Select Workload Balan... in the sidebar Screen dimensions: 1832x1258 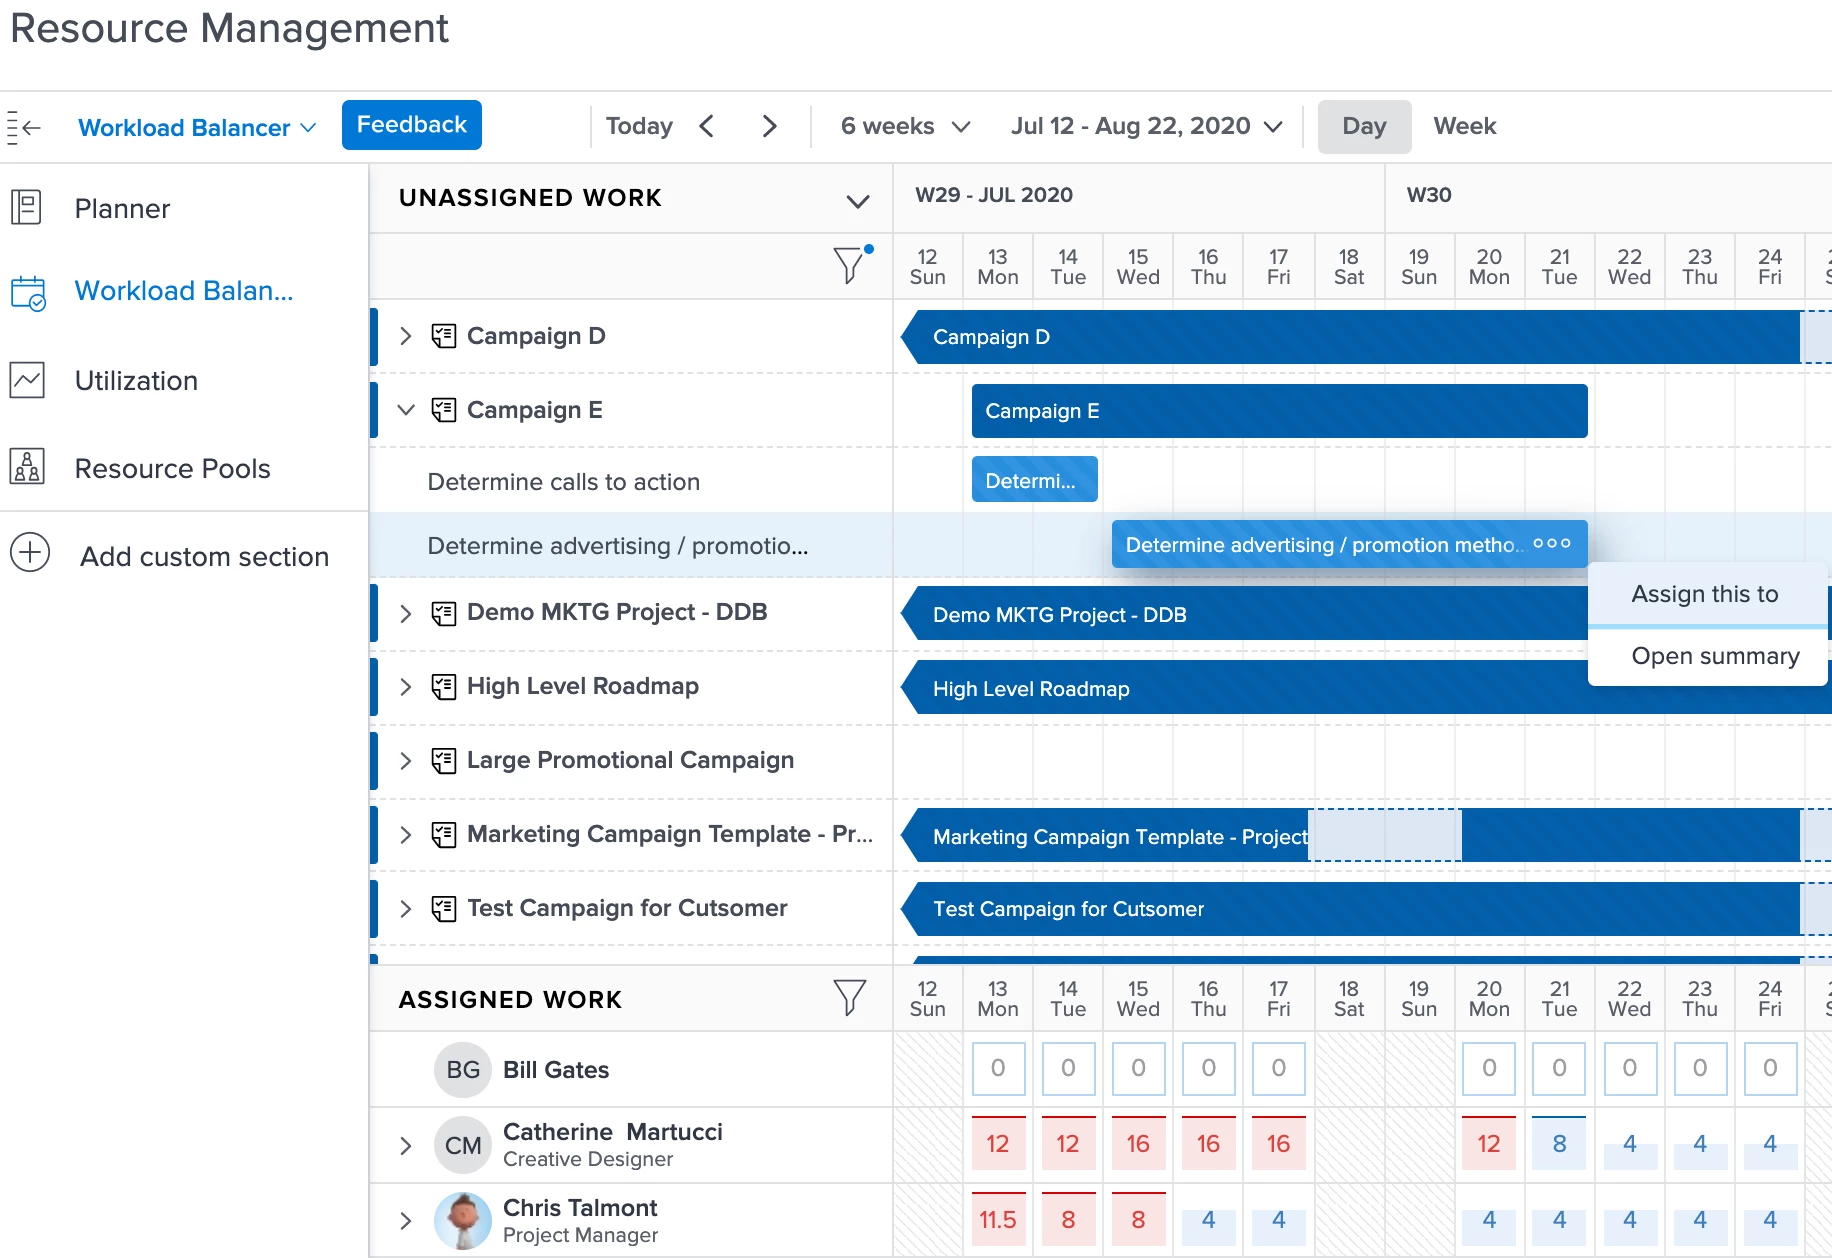click(x=184, y=291)
